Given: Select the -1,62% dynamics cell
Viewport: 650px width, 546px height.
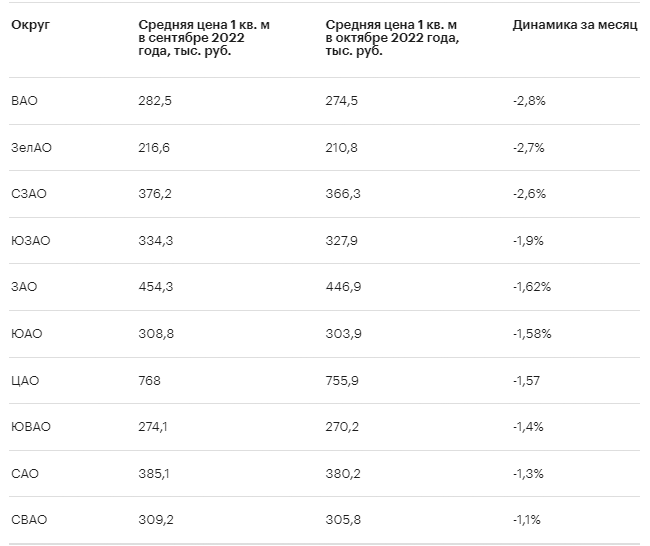Looking at the screenshot, I should coord(532,287).
